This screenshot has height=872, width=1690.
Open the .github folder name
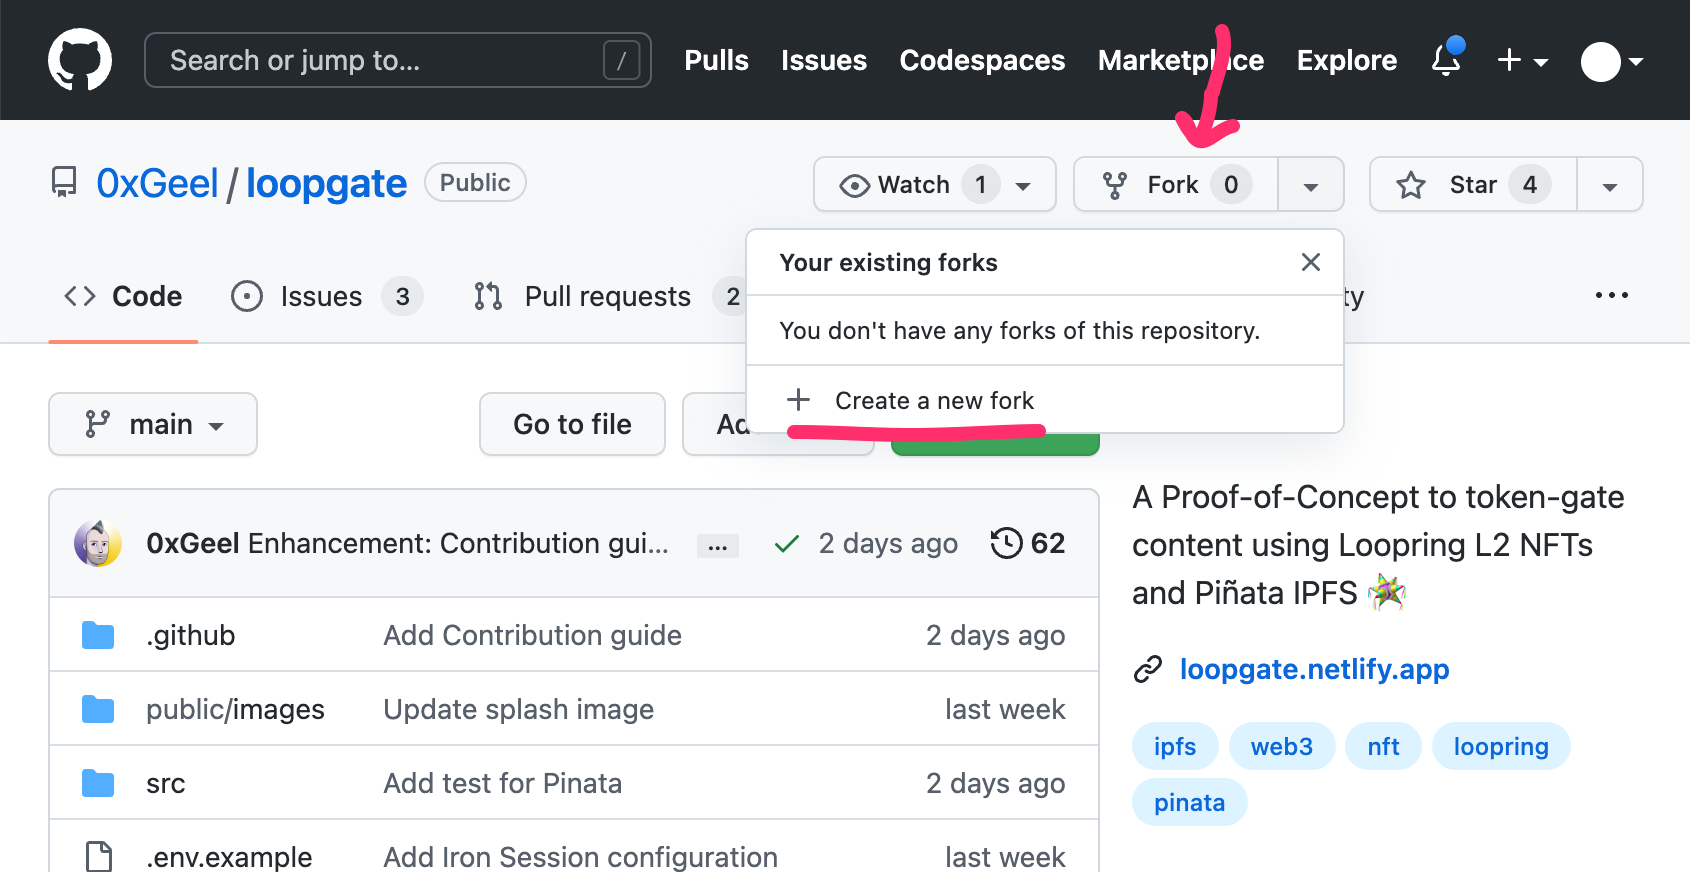pyautogui.click(x=190, y=635)
